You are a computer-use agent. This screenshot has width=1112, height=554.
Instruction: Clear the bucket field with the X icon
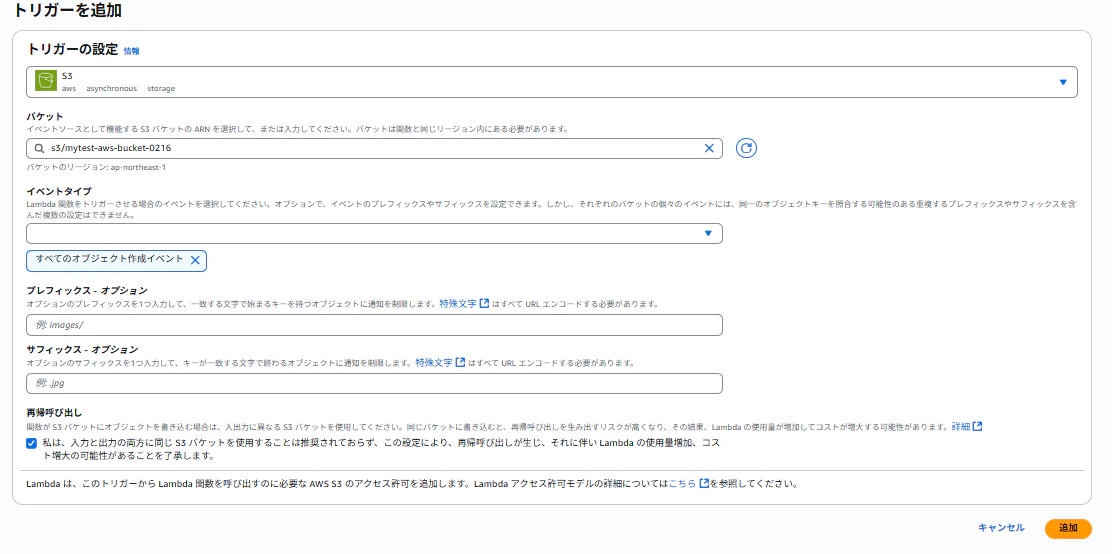click(x=708, y=148)
